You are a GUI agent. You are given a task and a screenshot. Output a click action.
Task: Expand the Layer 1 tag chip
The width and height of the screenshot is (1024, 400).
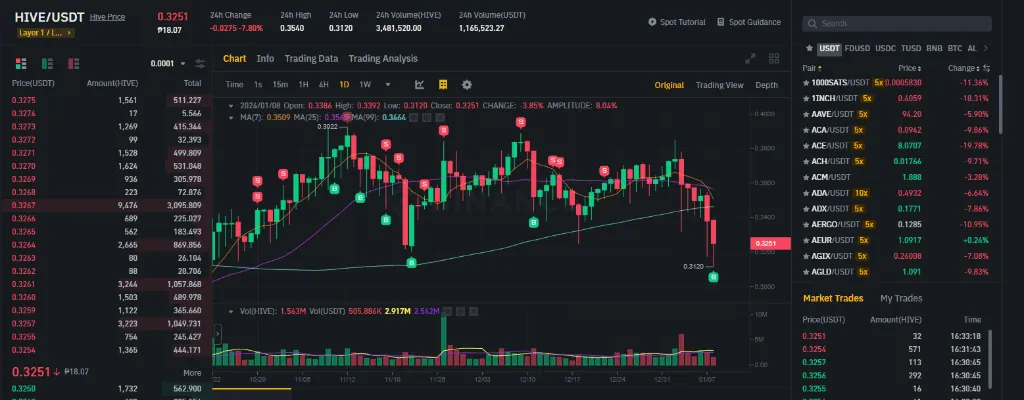click(x=45, y=33)
